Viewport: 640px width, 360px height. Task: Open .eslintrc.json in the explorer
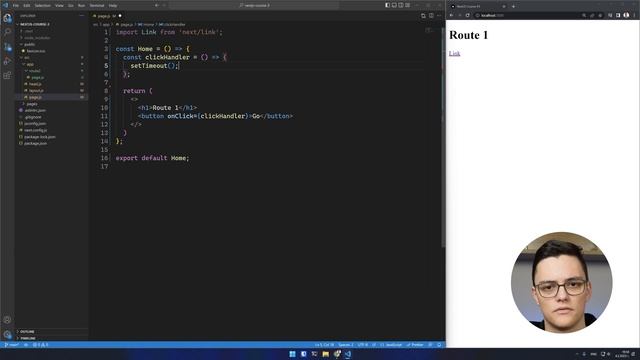click(52, 110)
